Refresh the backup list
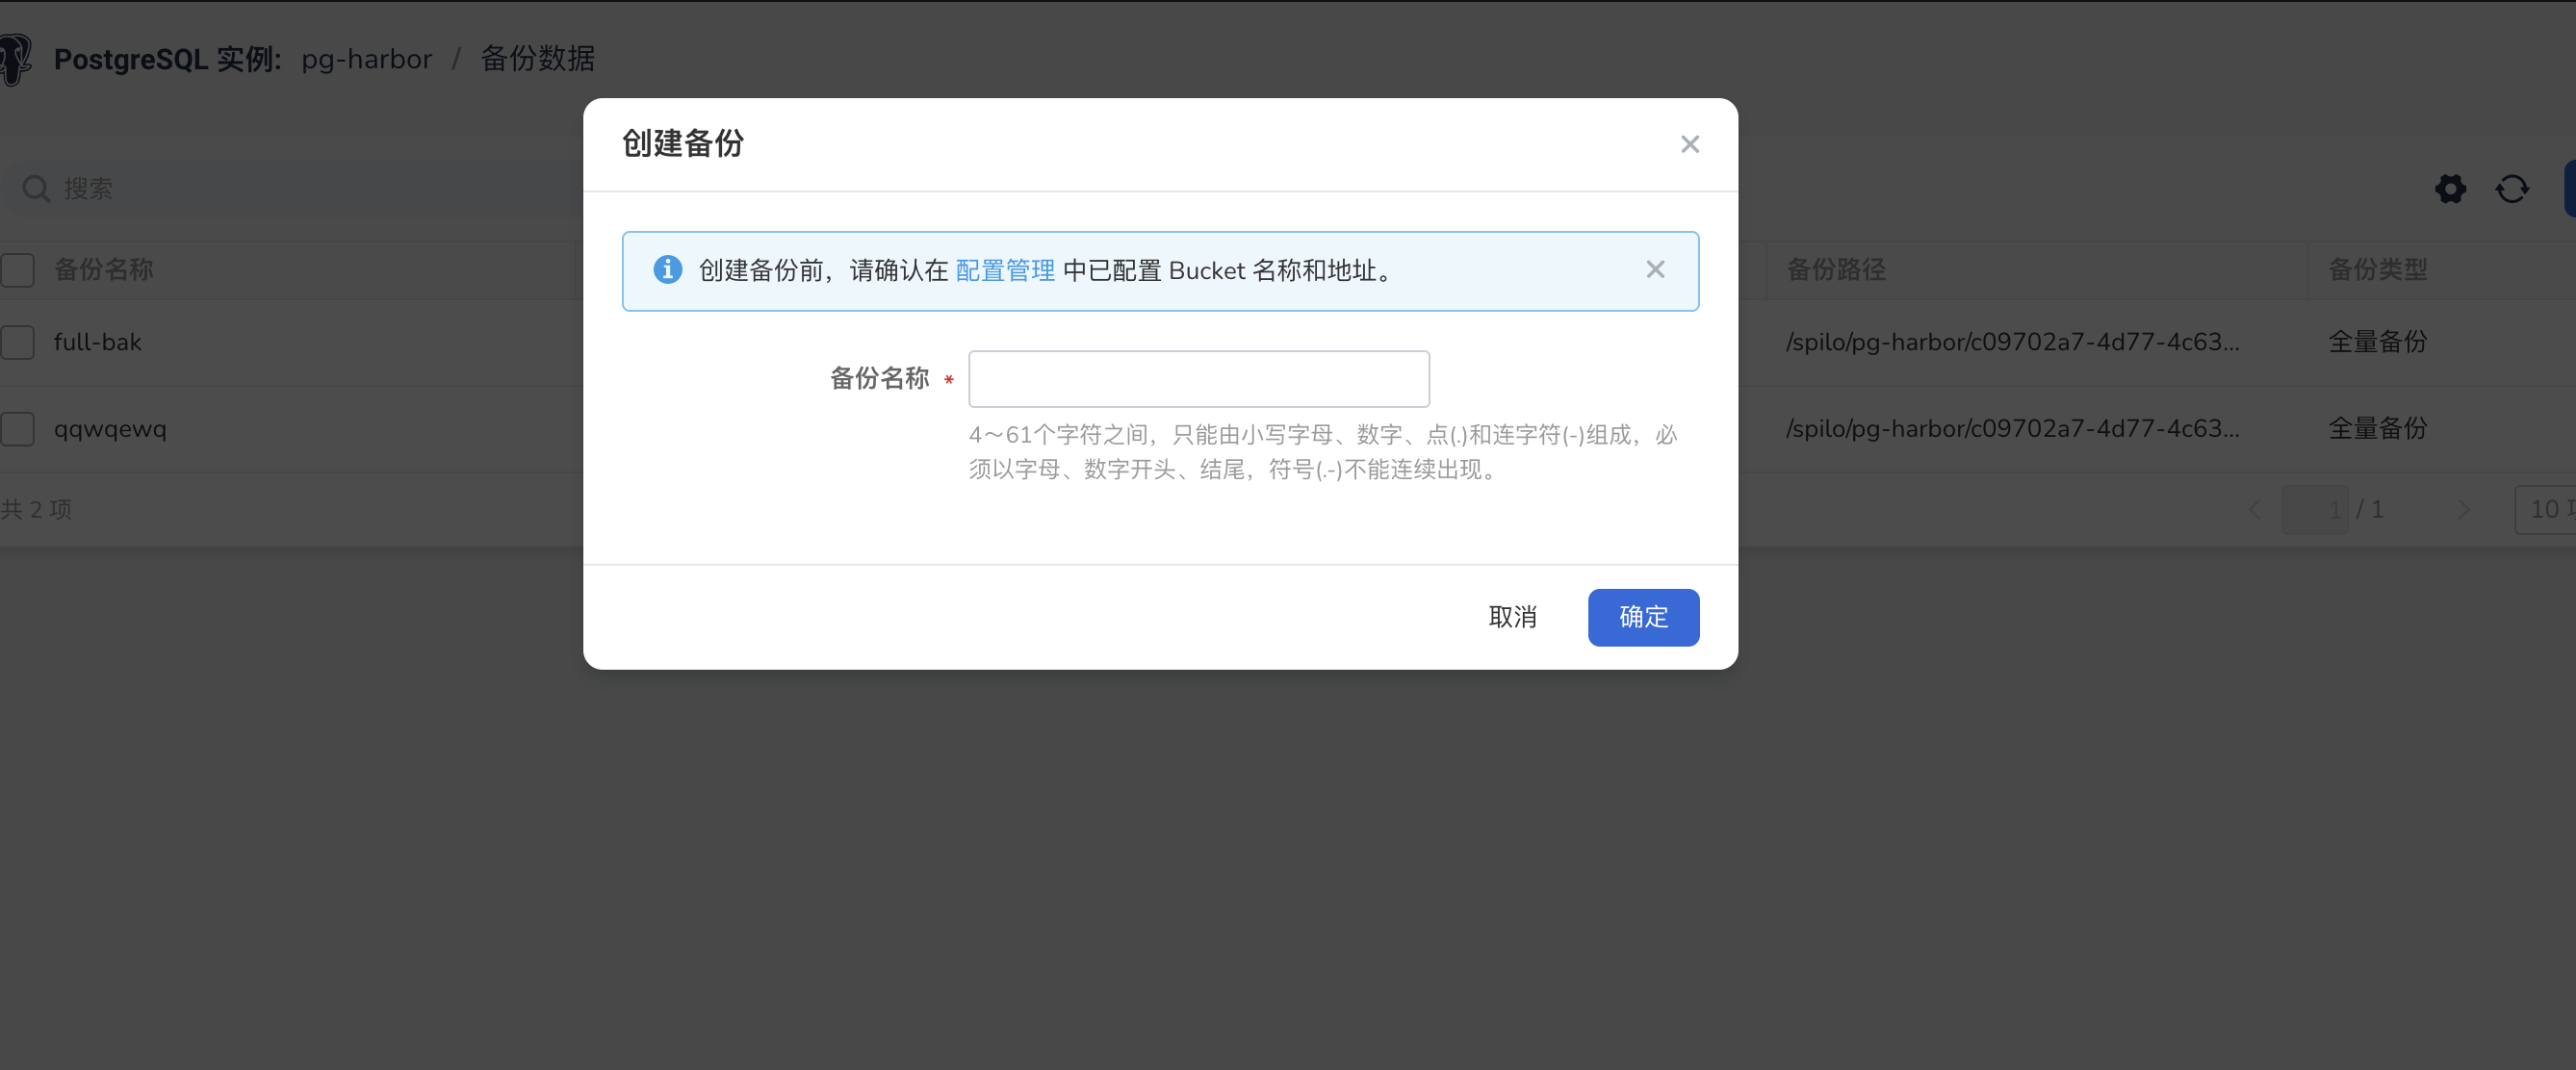The image size is (2576, 1070). pos(2513,189)
